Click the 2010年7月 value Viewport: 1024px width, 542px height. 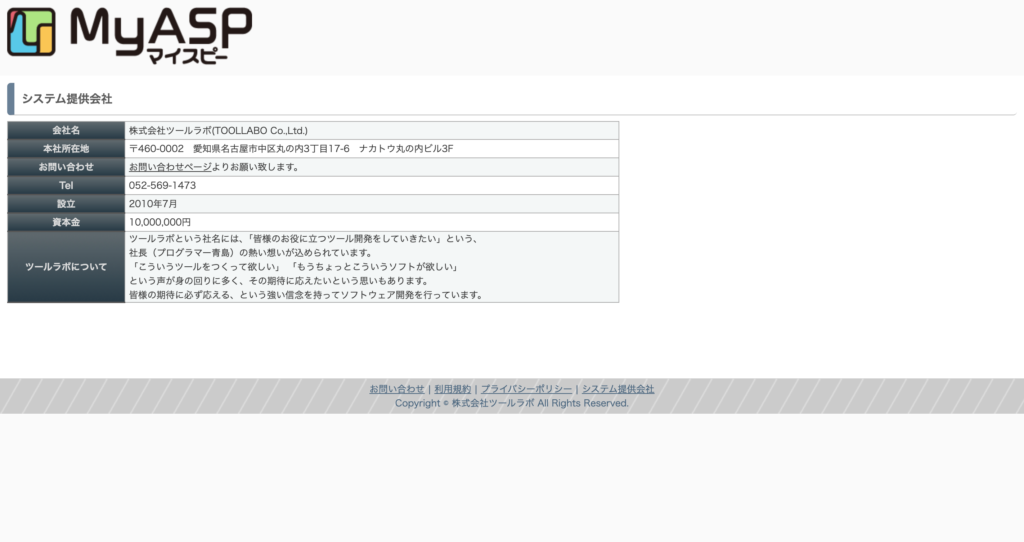point(153,204)
